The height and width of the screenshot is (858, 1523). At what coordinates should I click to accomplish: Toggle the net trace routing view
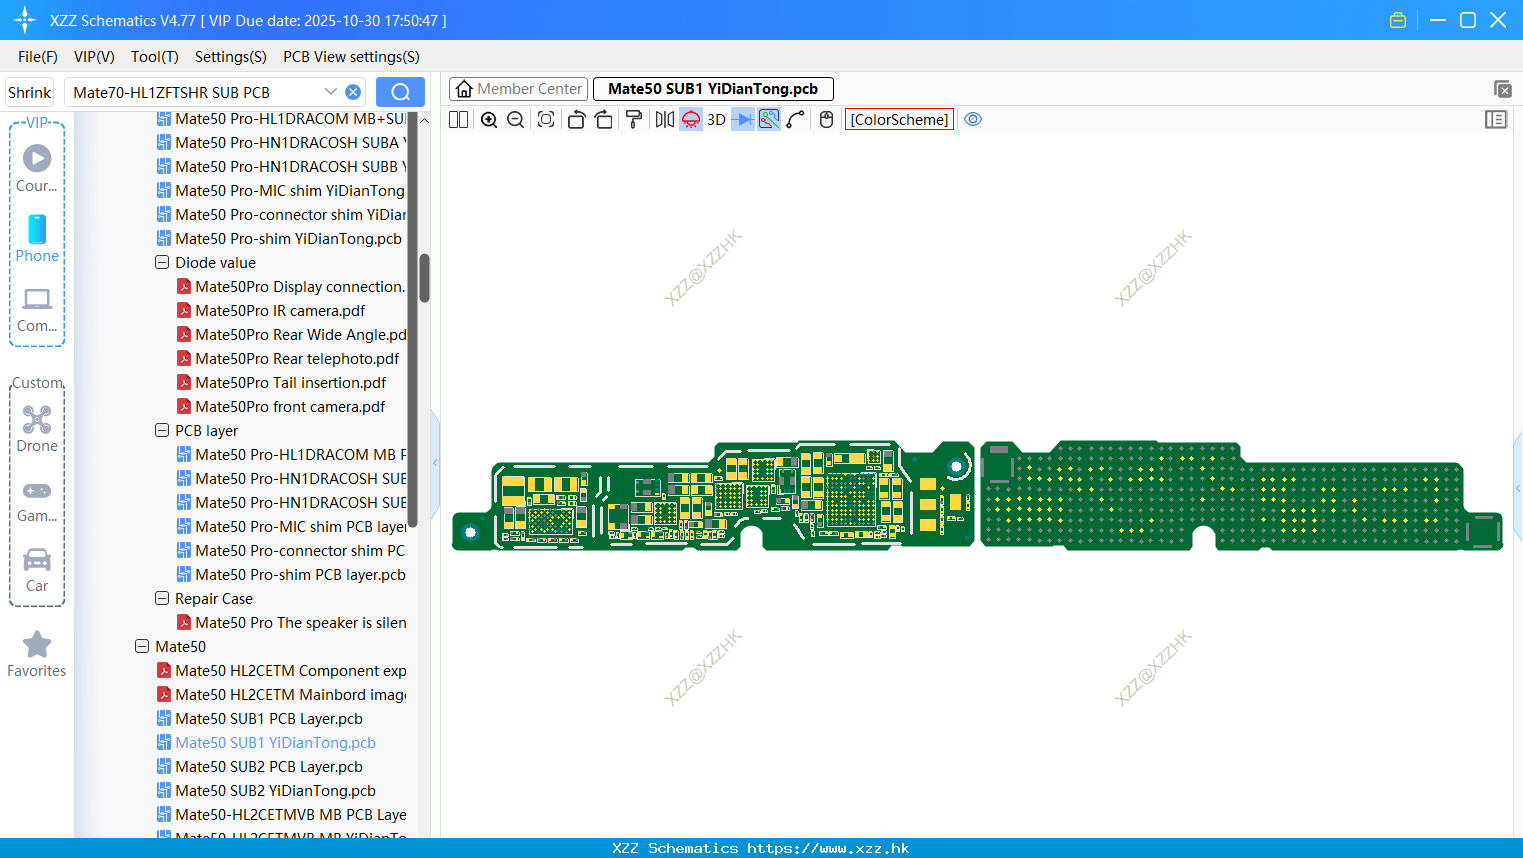tap(769, 120)
